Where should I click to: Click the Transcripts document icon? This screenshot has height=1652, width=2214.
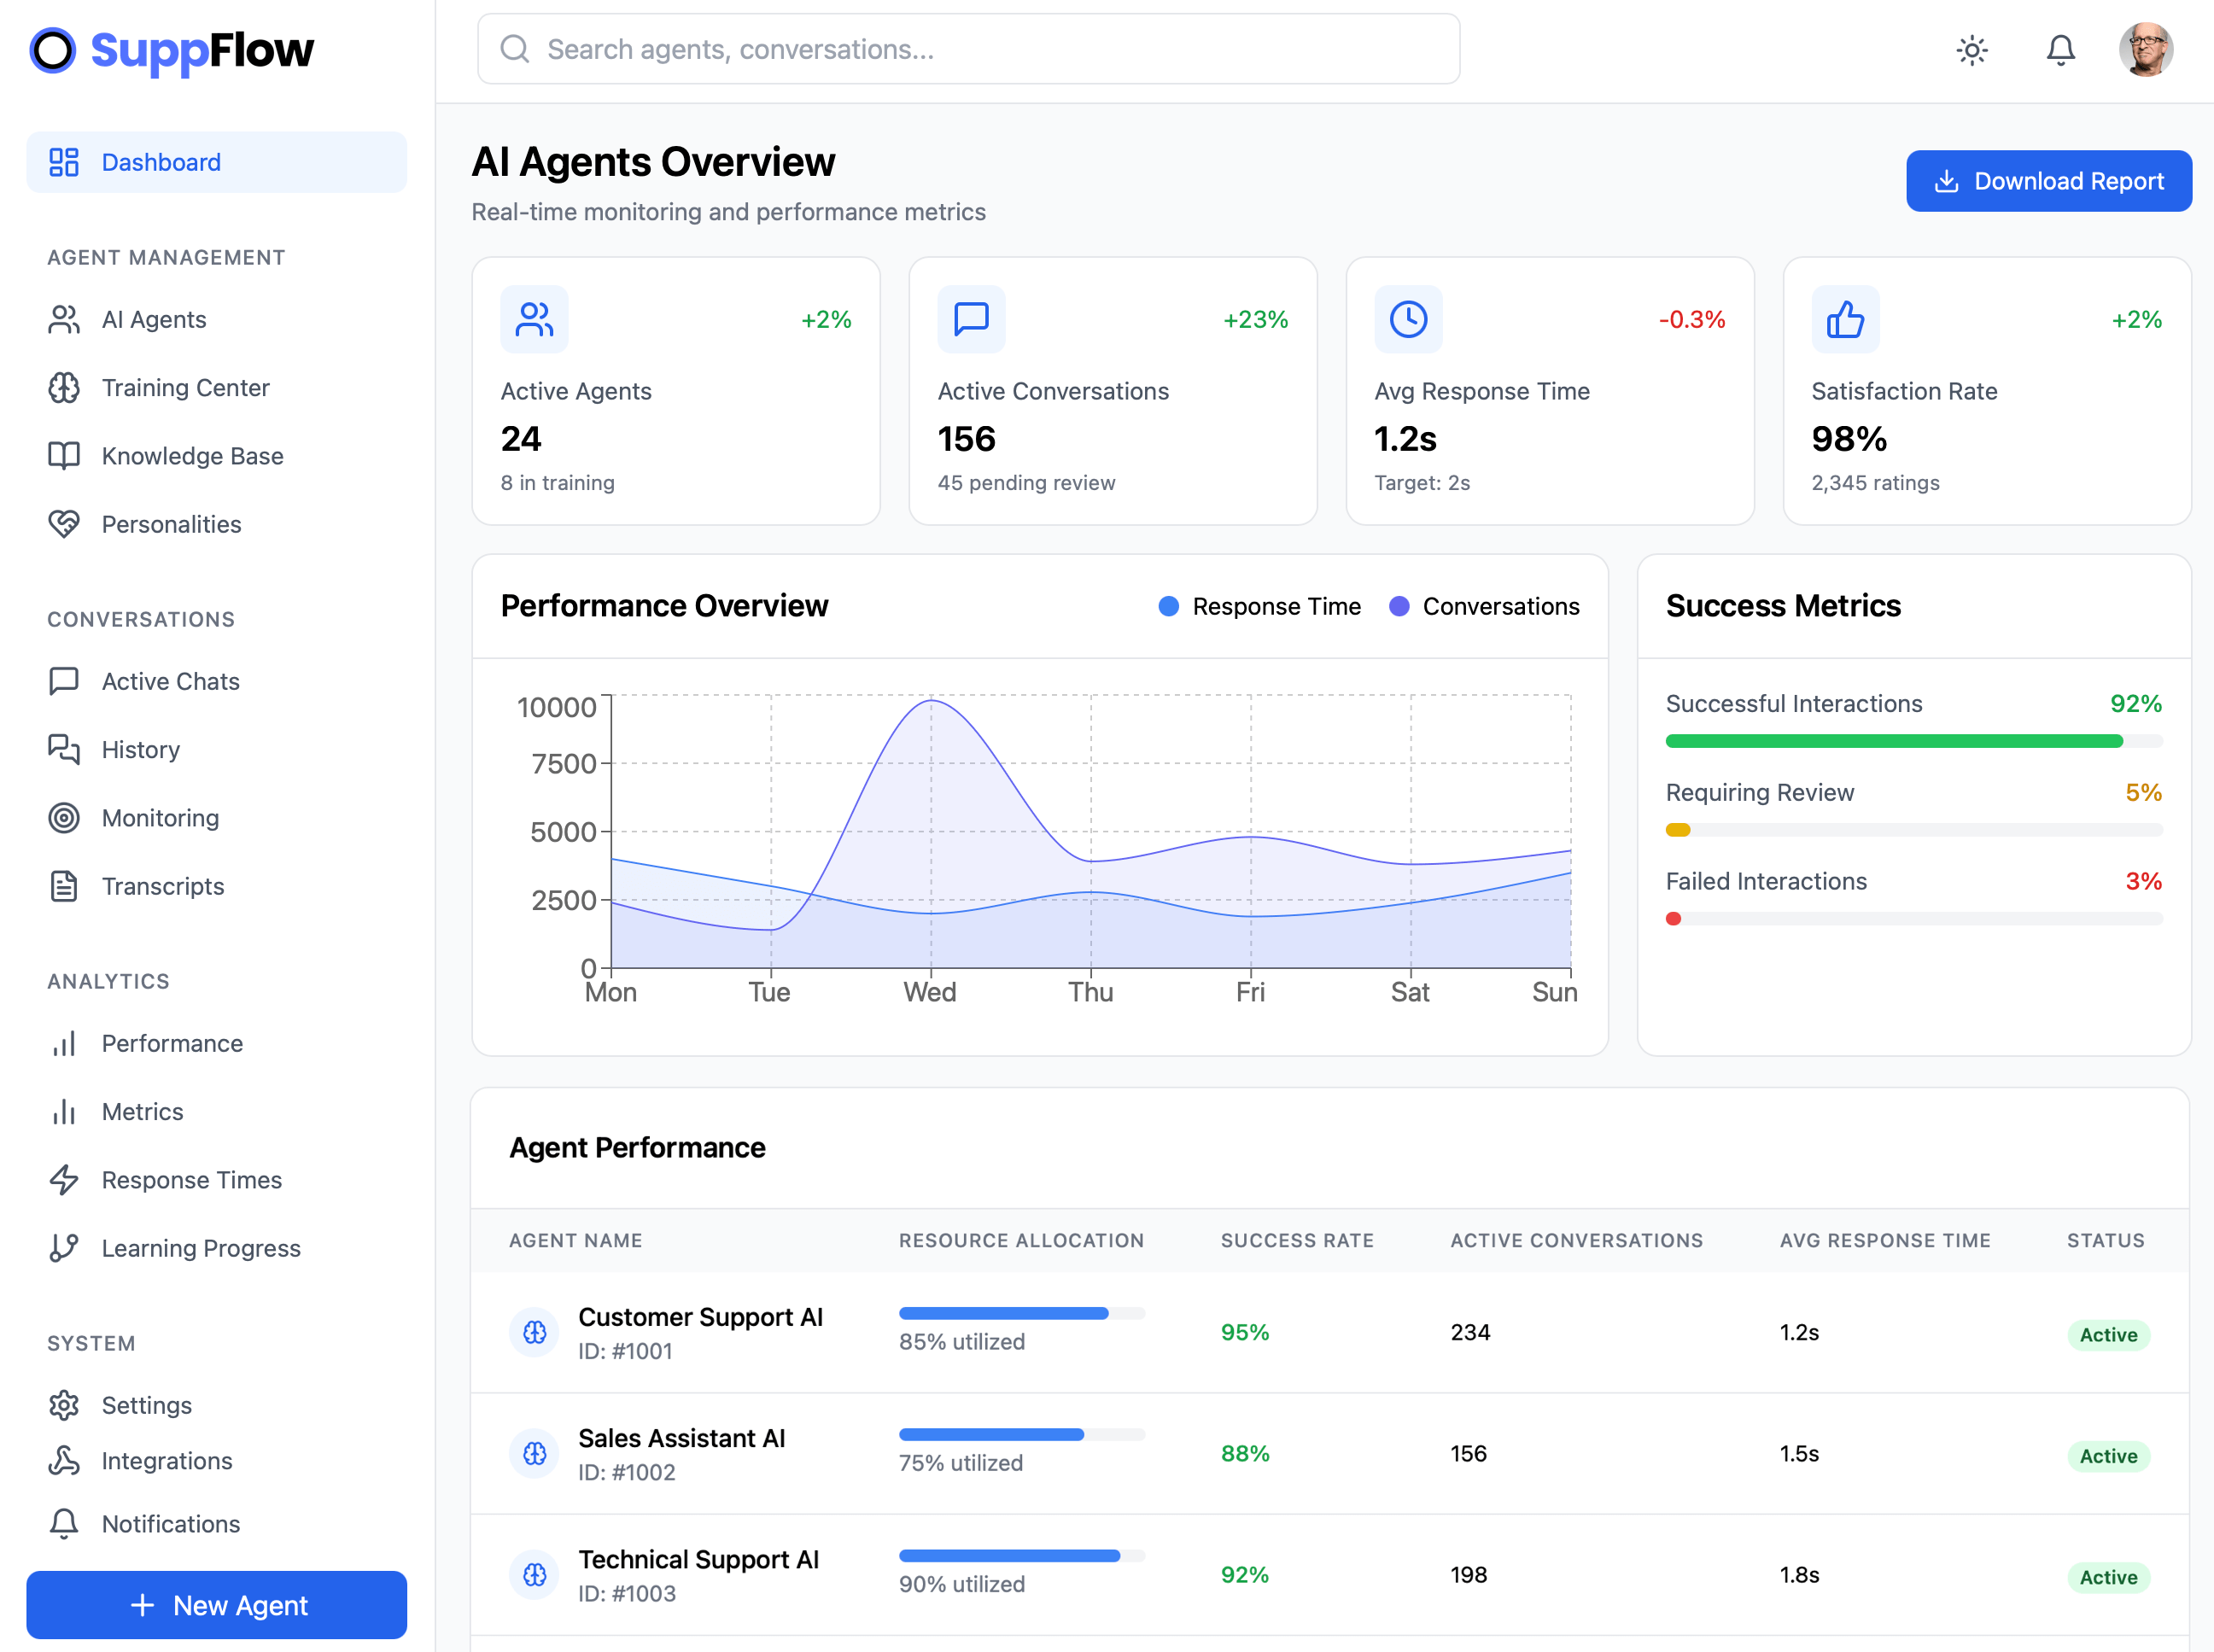coord(64,886)
